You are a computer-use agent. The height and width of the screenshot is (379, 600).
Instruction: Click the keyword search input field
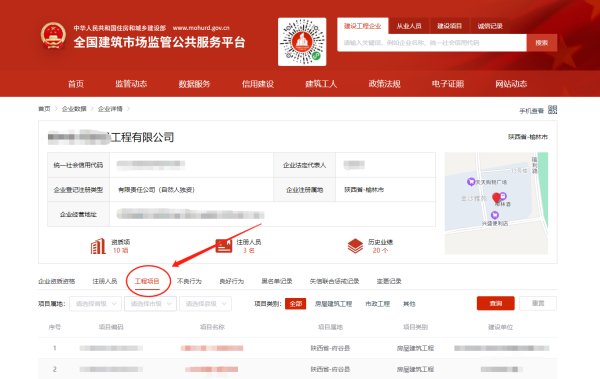pyautogui.click(x=432, y=43)
